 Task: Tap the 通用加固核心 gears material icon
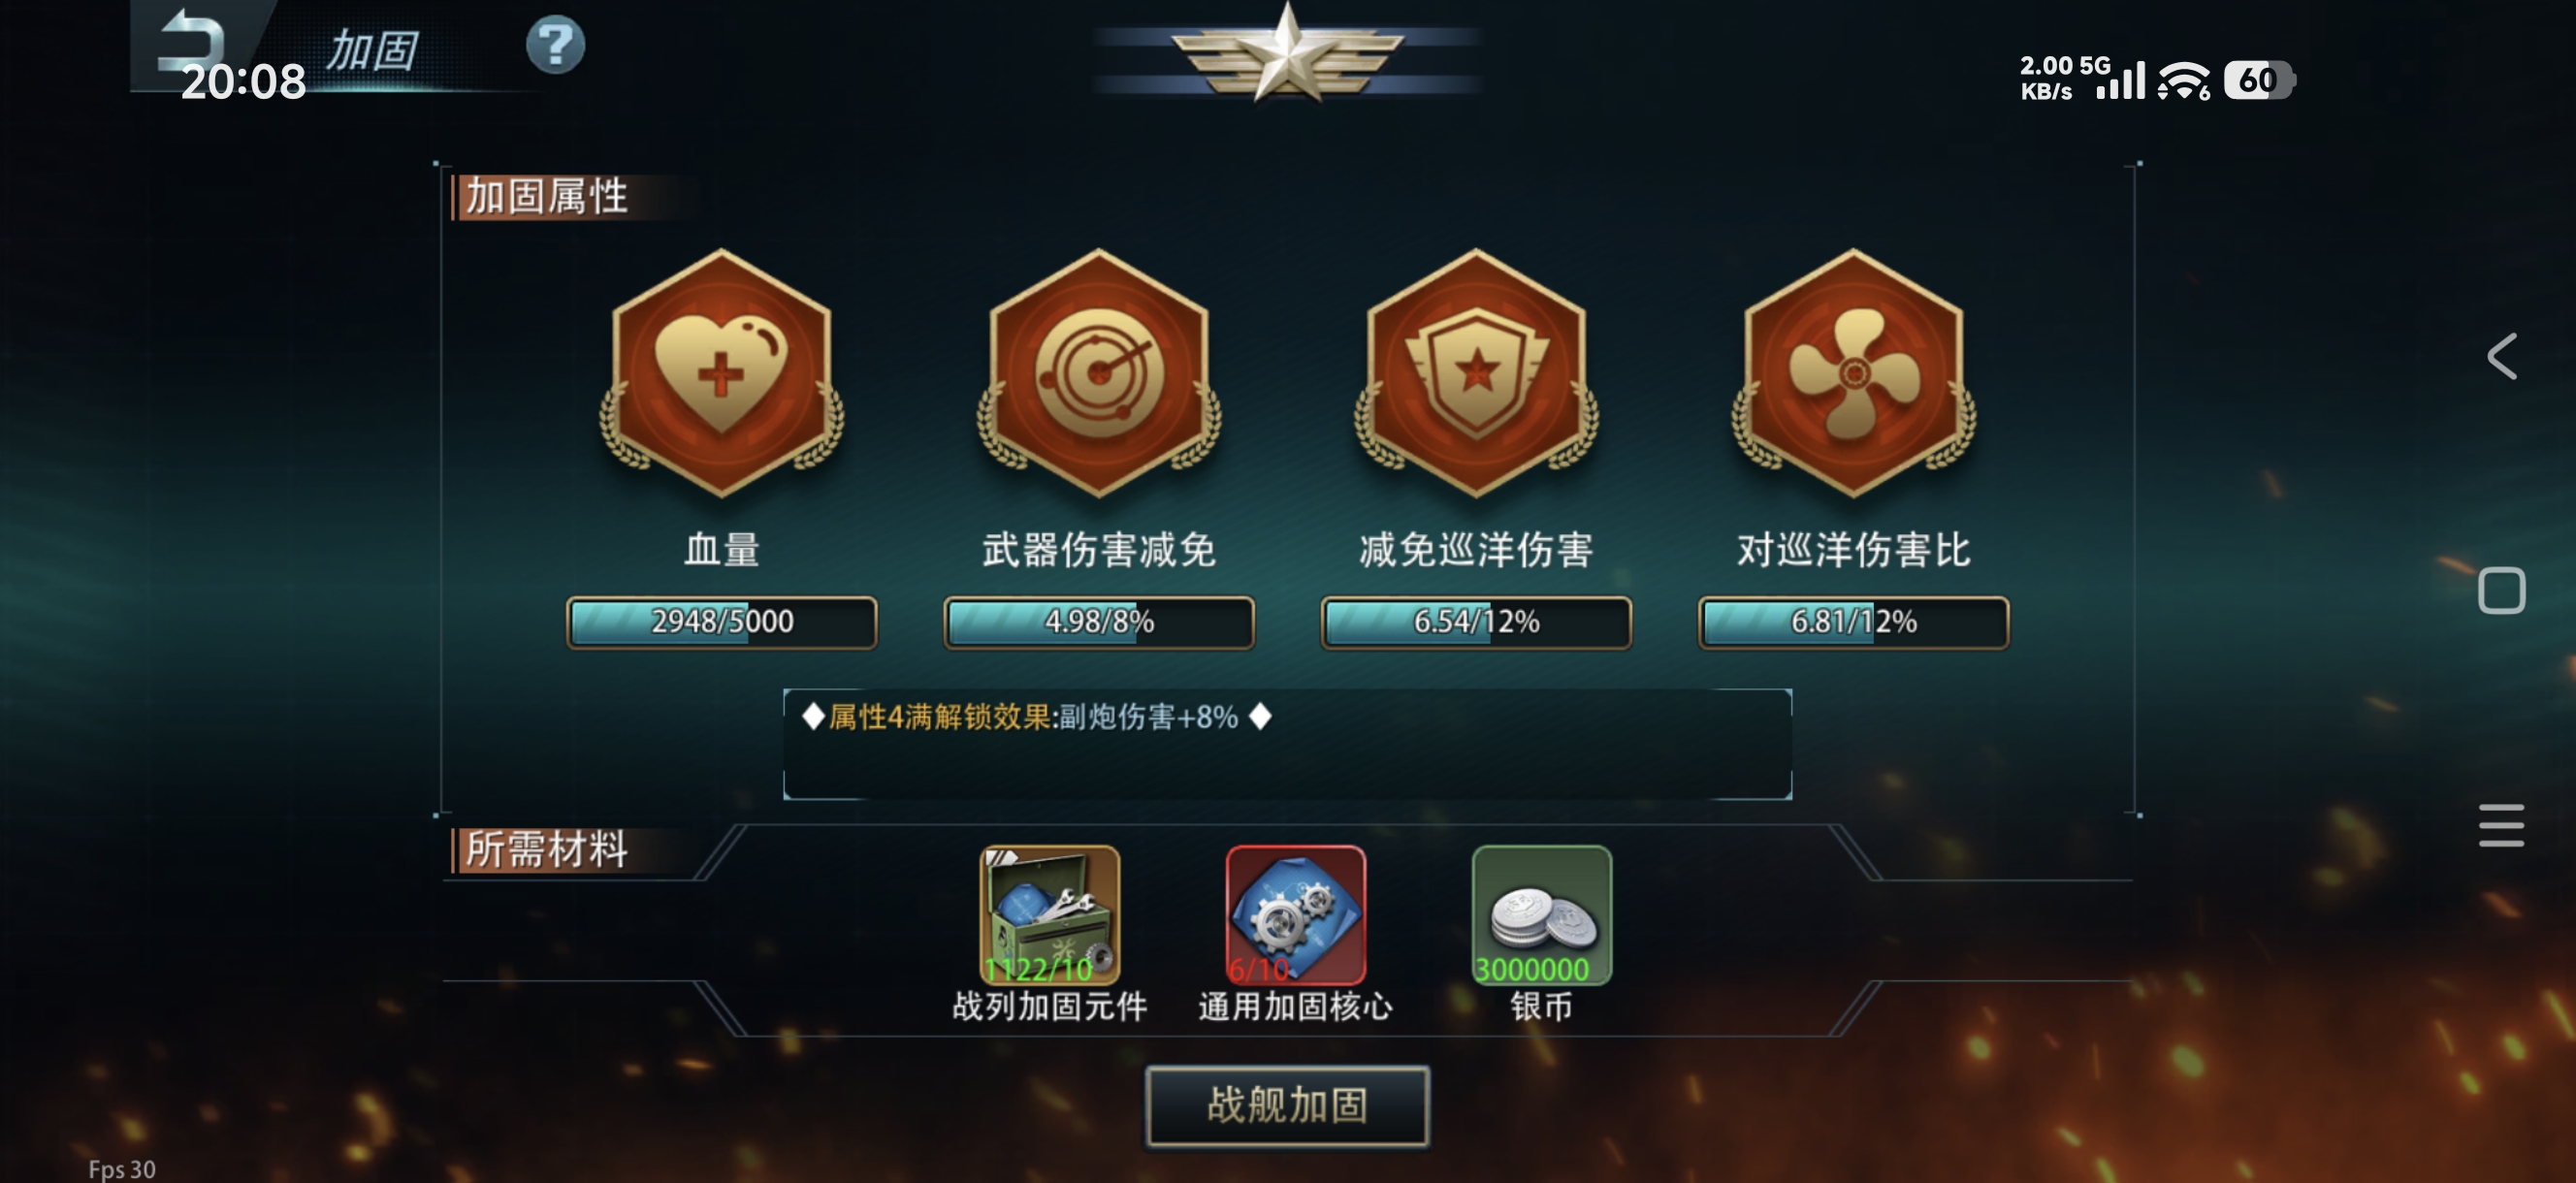click(x=1295, y=915)
